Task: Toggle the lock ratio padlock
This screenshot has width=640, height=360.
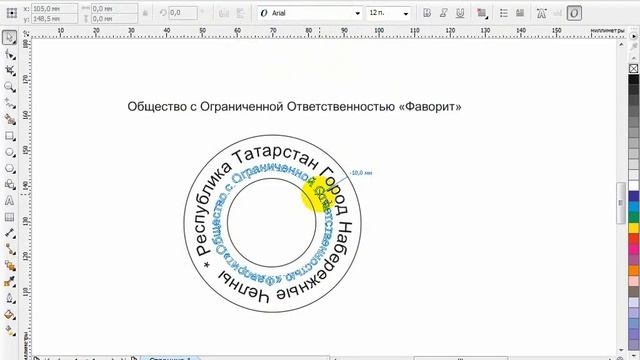Action: [145, 13]
